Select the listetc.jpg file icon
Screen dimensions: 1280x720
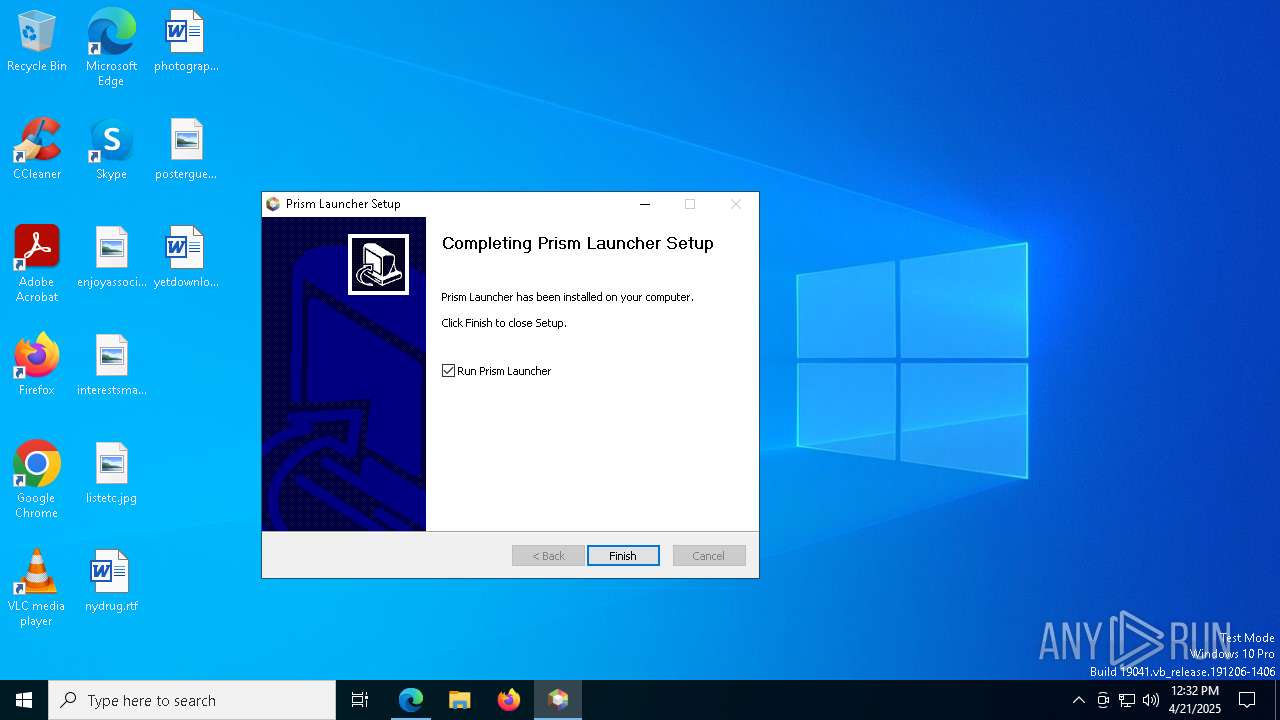click(111, 474)
